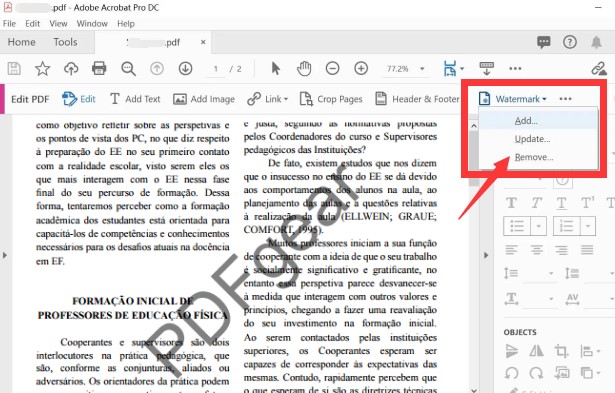
Task: Click the share link icon
Action: click(599, 69)
